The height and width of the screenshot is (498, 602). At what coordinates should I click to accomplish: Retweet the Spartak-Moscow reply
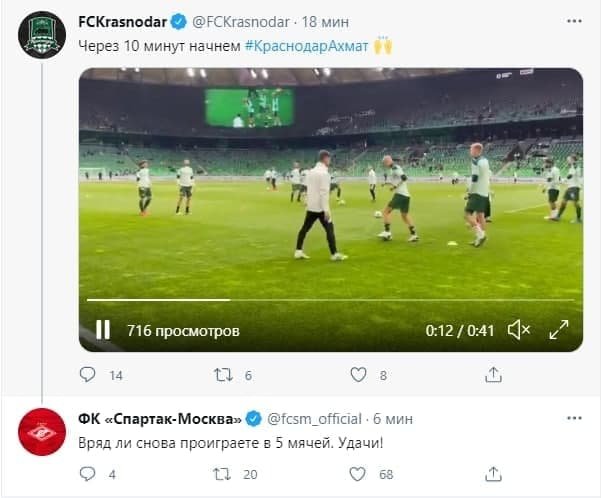coord(223,474)
